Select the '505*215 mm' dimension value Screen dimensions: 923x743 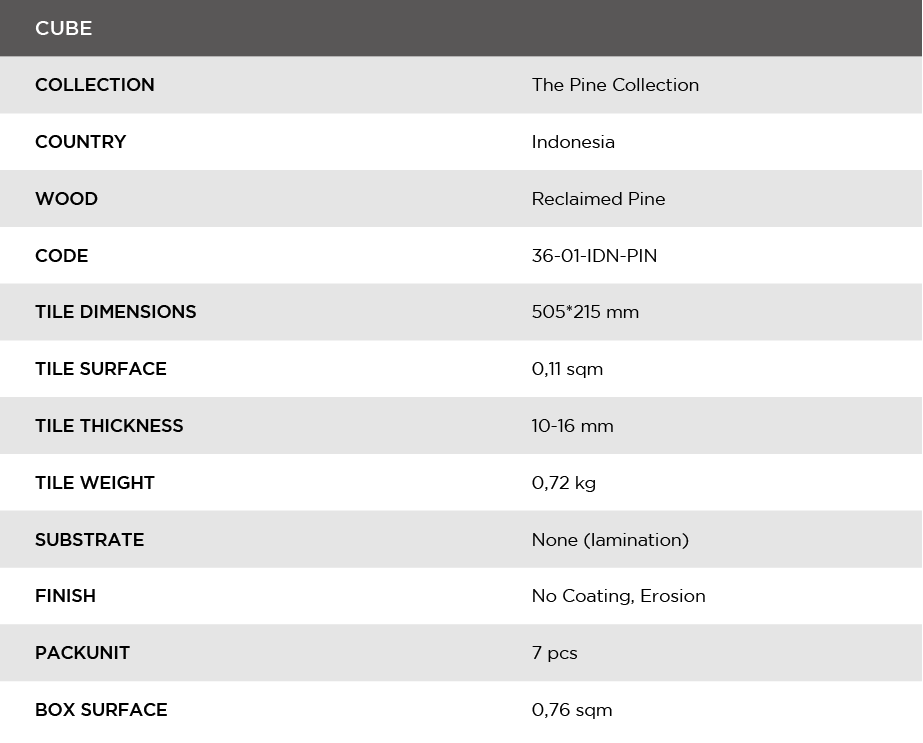click(x=585, y=311)
